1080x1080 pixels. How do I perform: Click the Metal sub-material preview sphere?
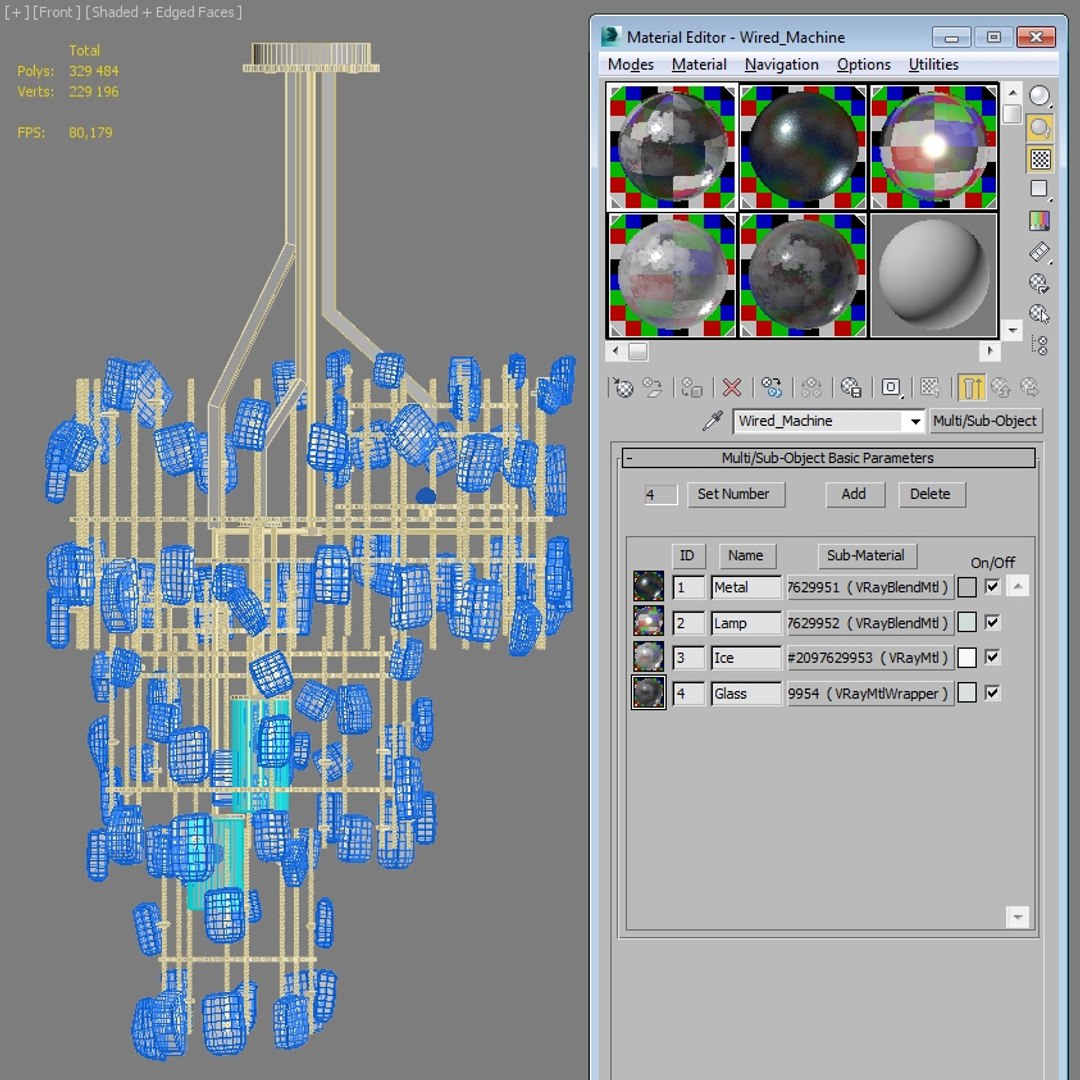pos(648,586)
